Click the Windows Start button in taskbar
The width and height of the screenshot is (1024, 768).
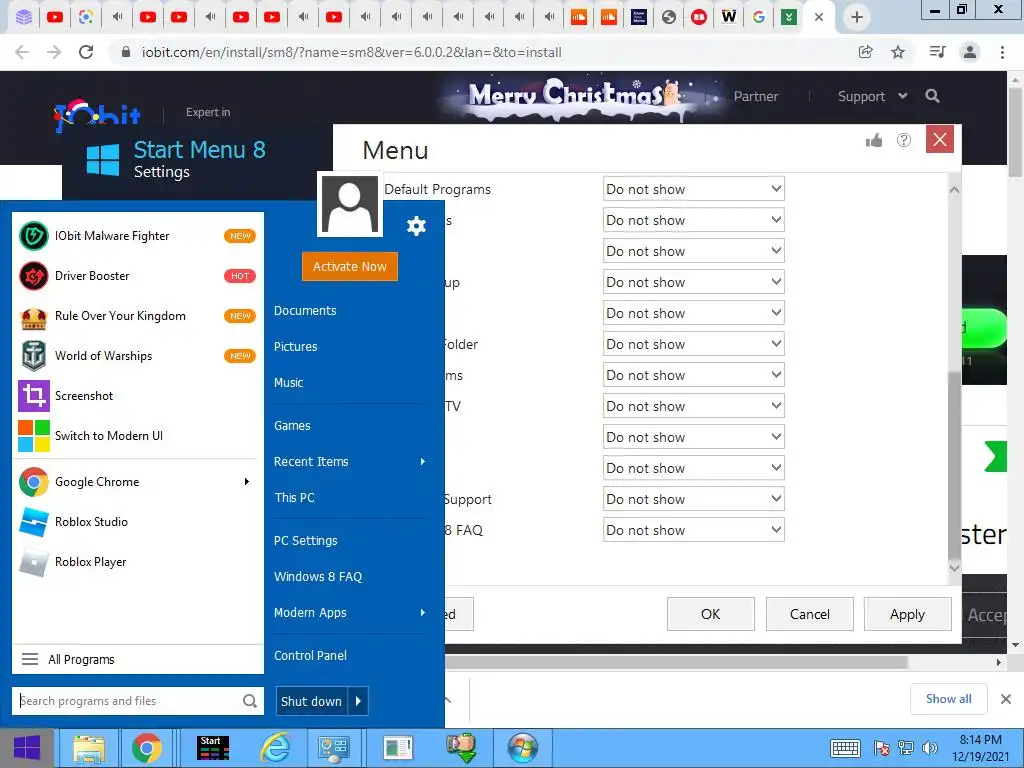click(27, 748)
